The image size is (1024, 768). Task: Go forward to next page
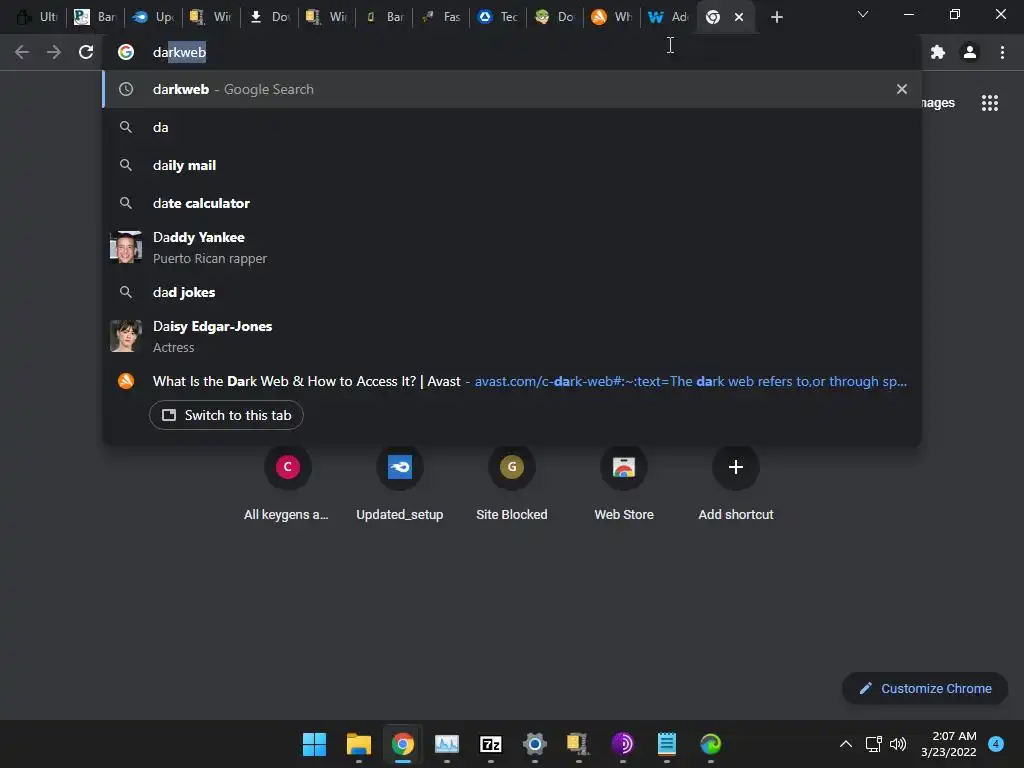pyautogui.click(x=54, y=52)
